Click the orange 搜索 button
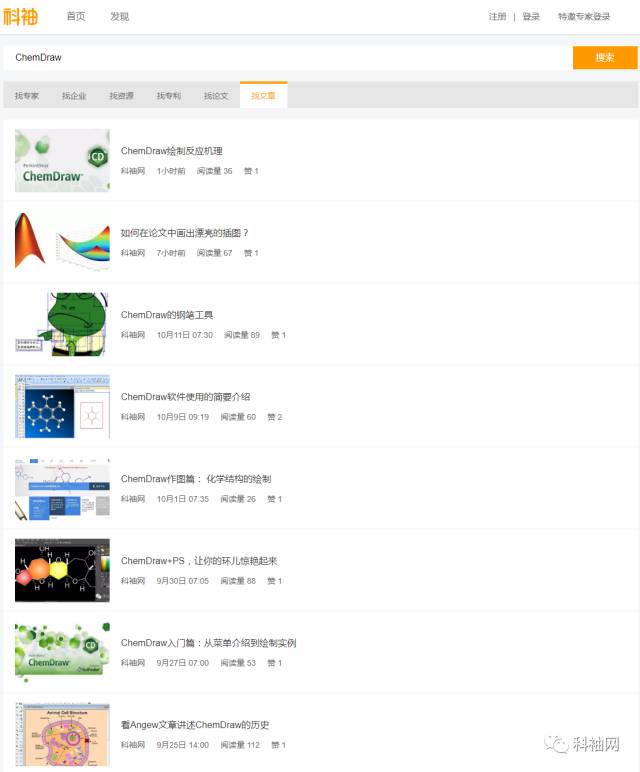This screenshot has width=640, height=772. 605,58
